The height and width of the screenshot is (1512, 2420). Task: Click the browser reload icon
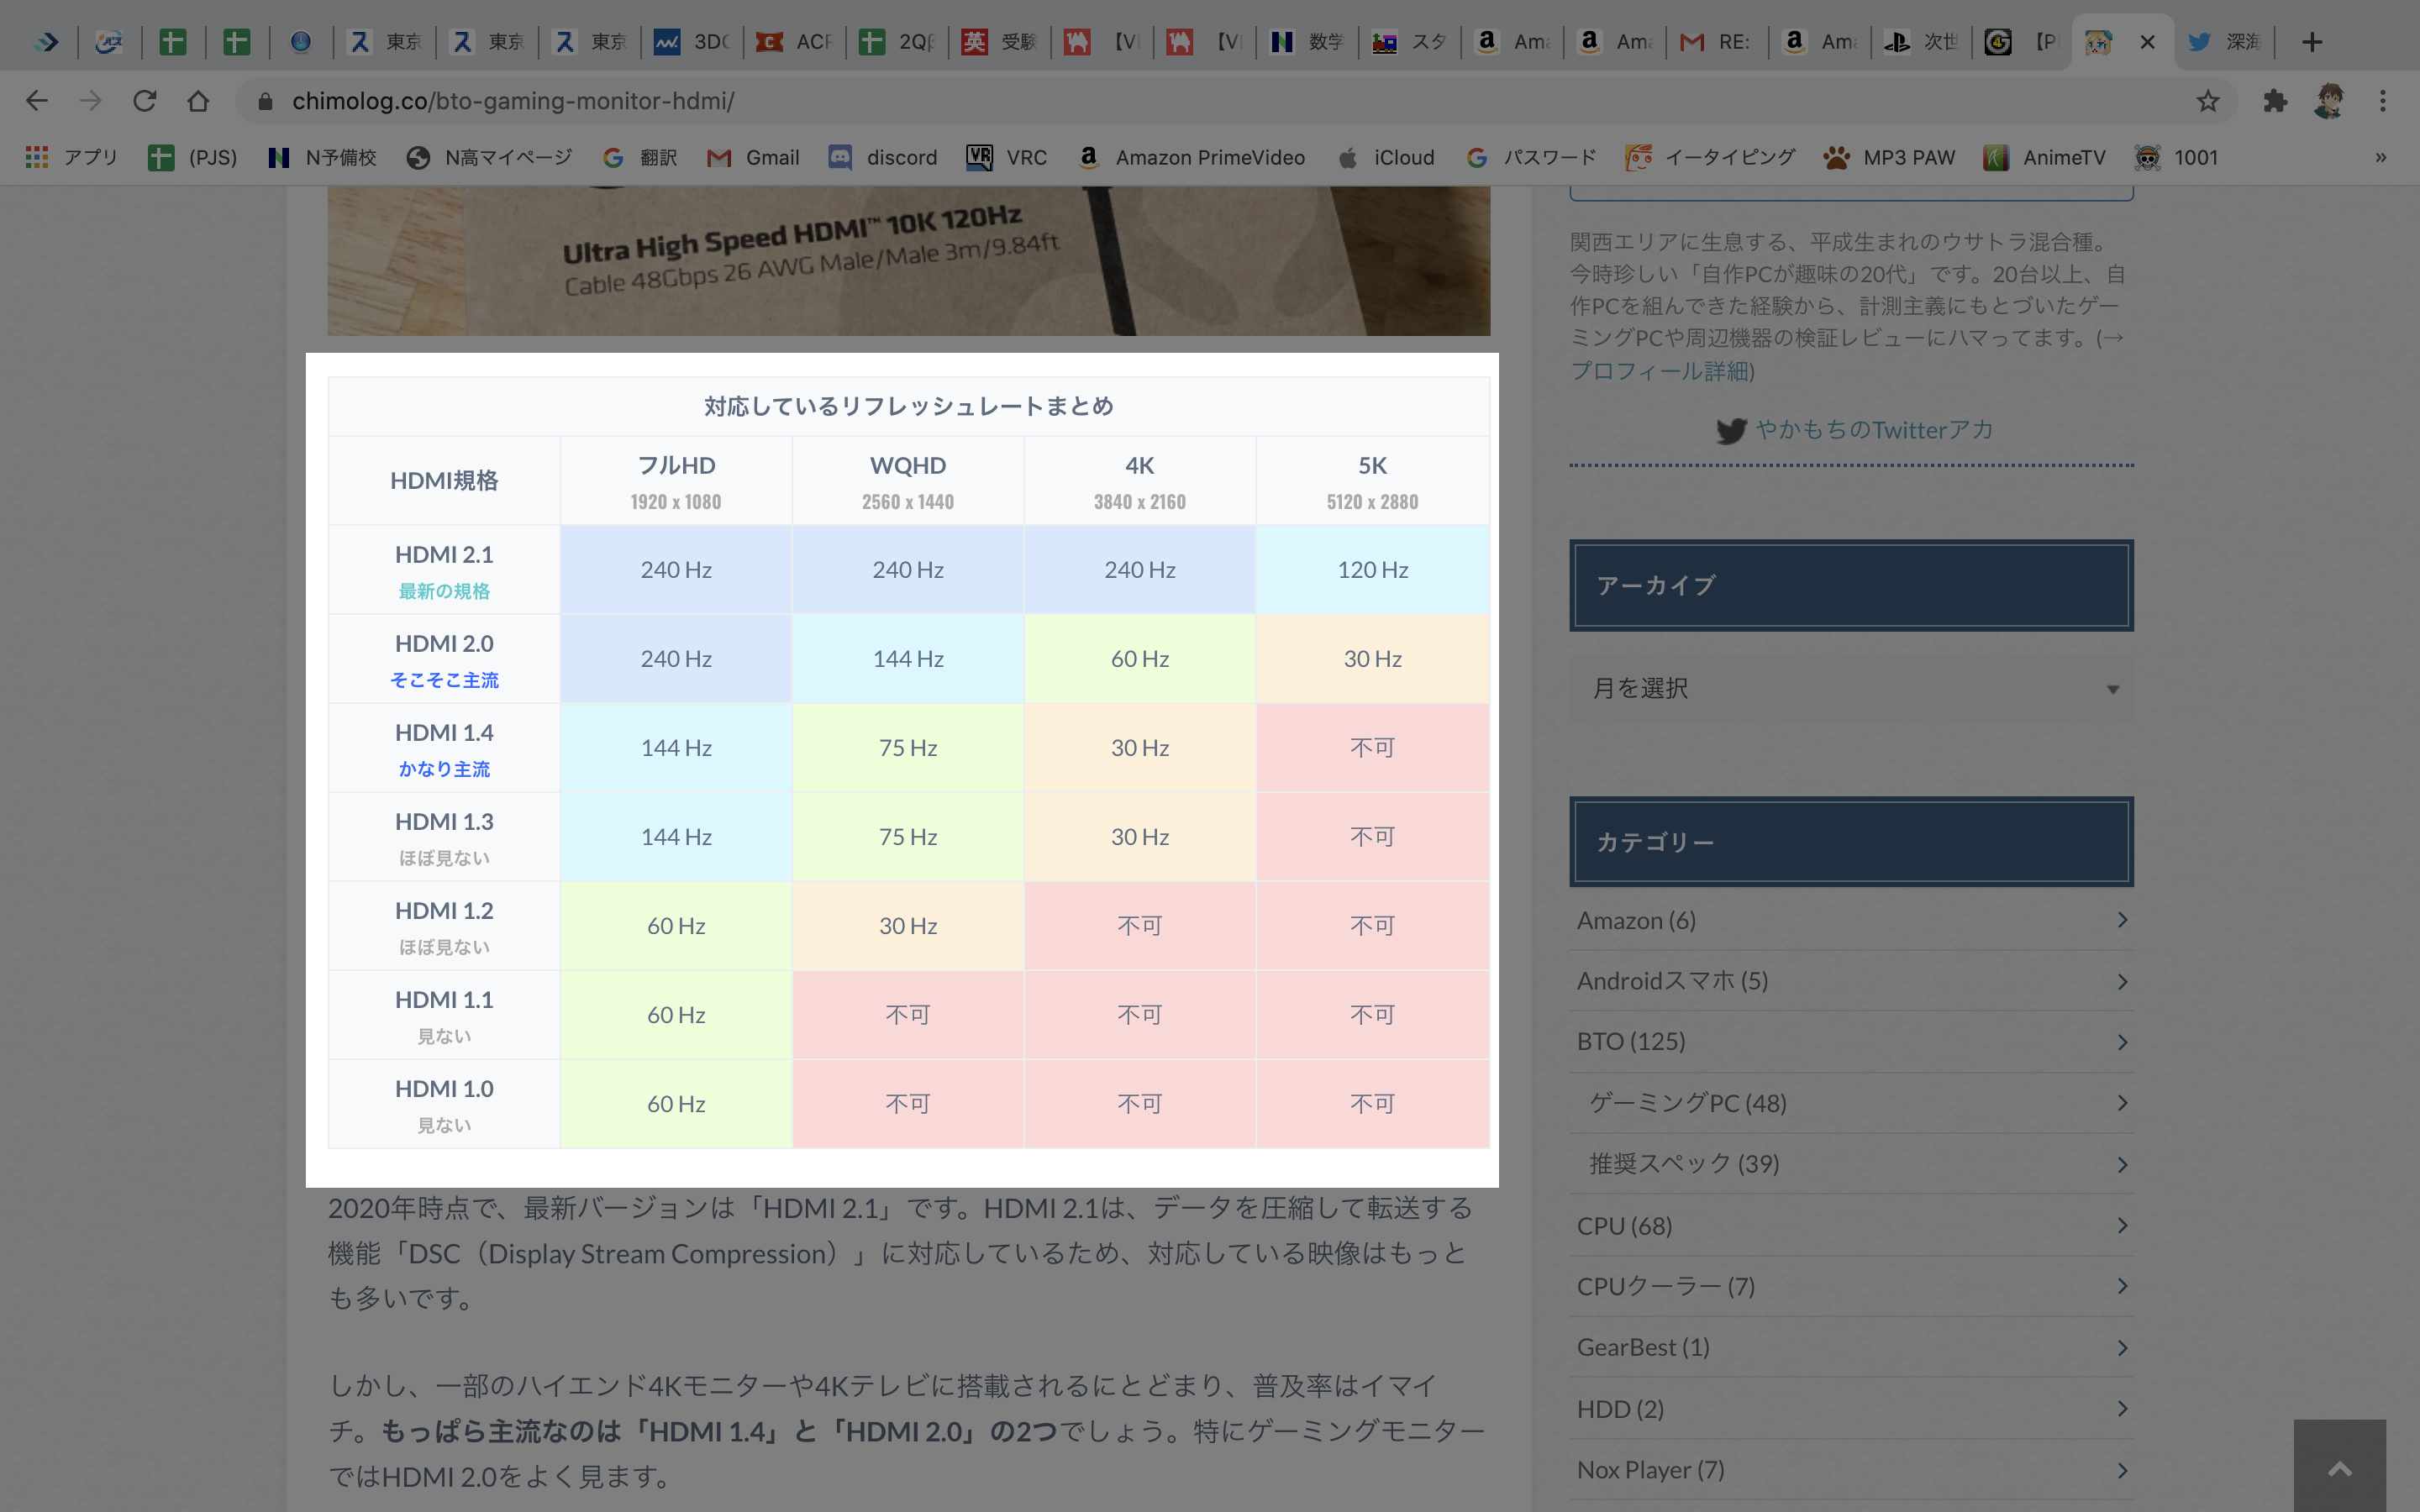point(145,101)
